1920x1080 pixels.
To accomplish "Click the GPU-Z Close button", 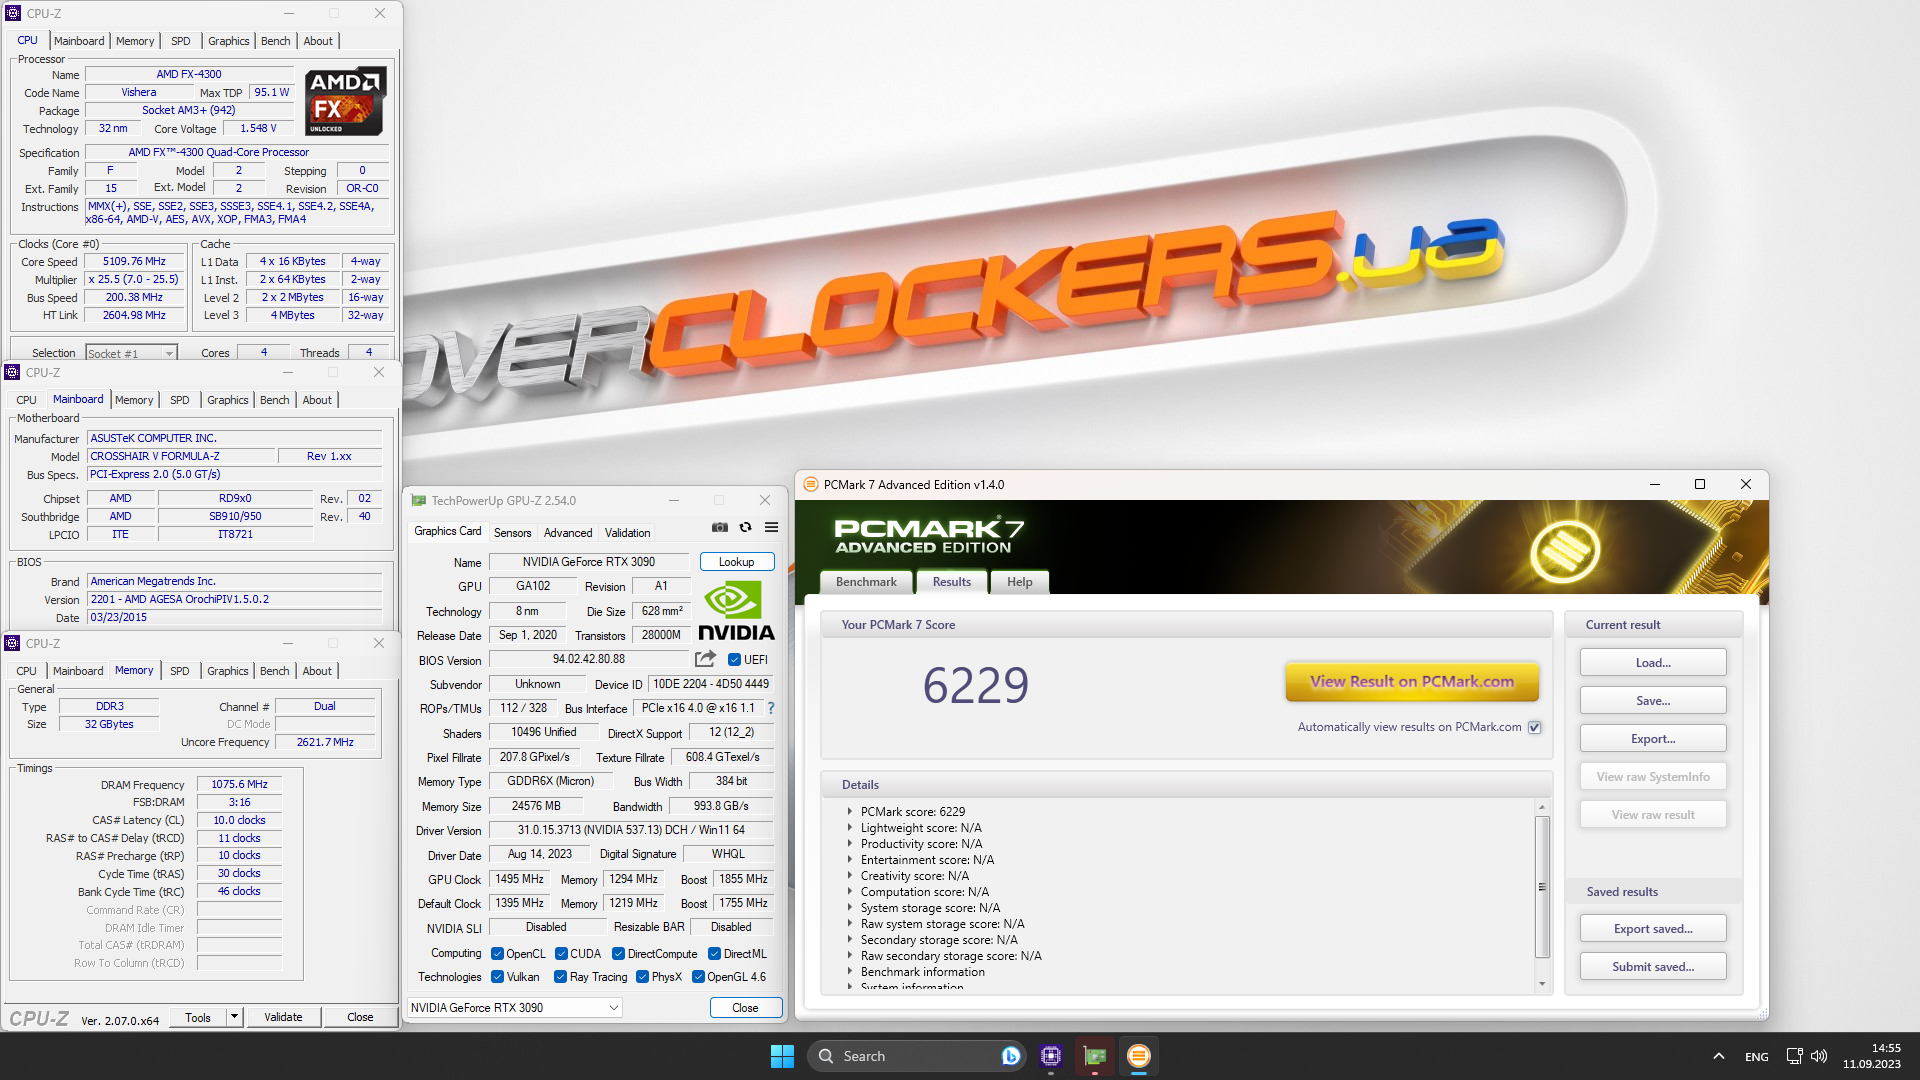I will (x=745, y=1008).
